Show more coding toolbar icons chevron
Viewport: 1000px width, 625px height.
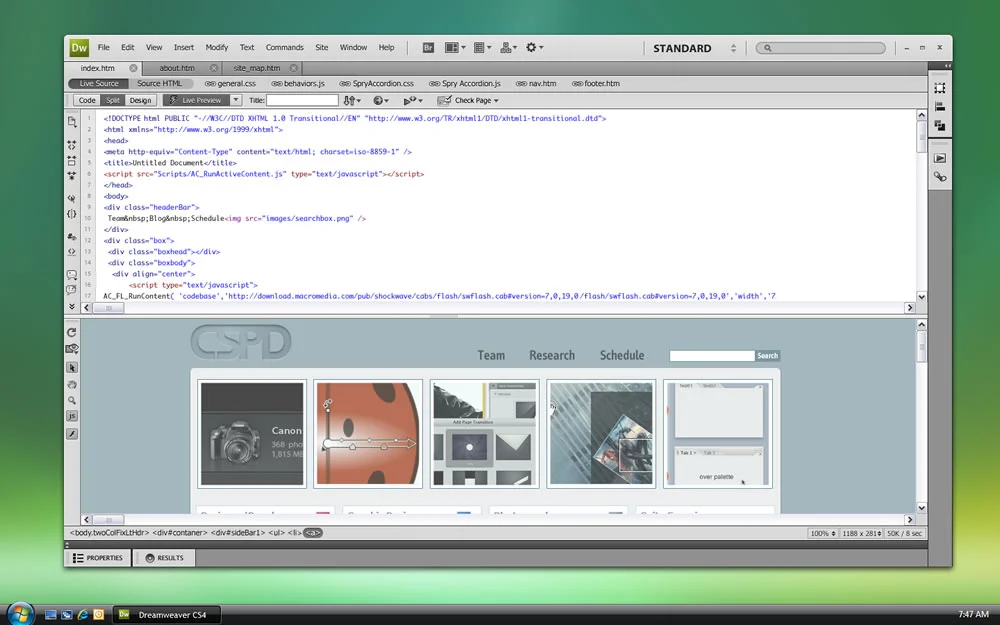click(x=71, y=306)
